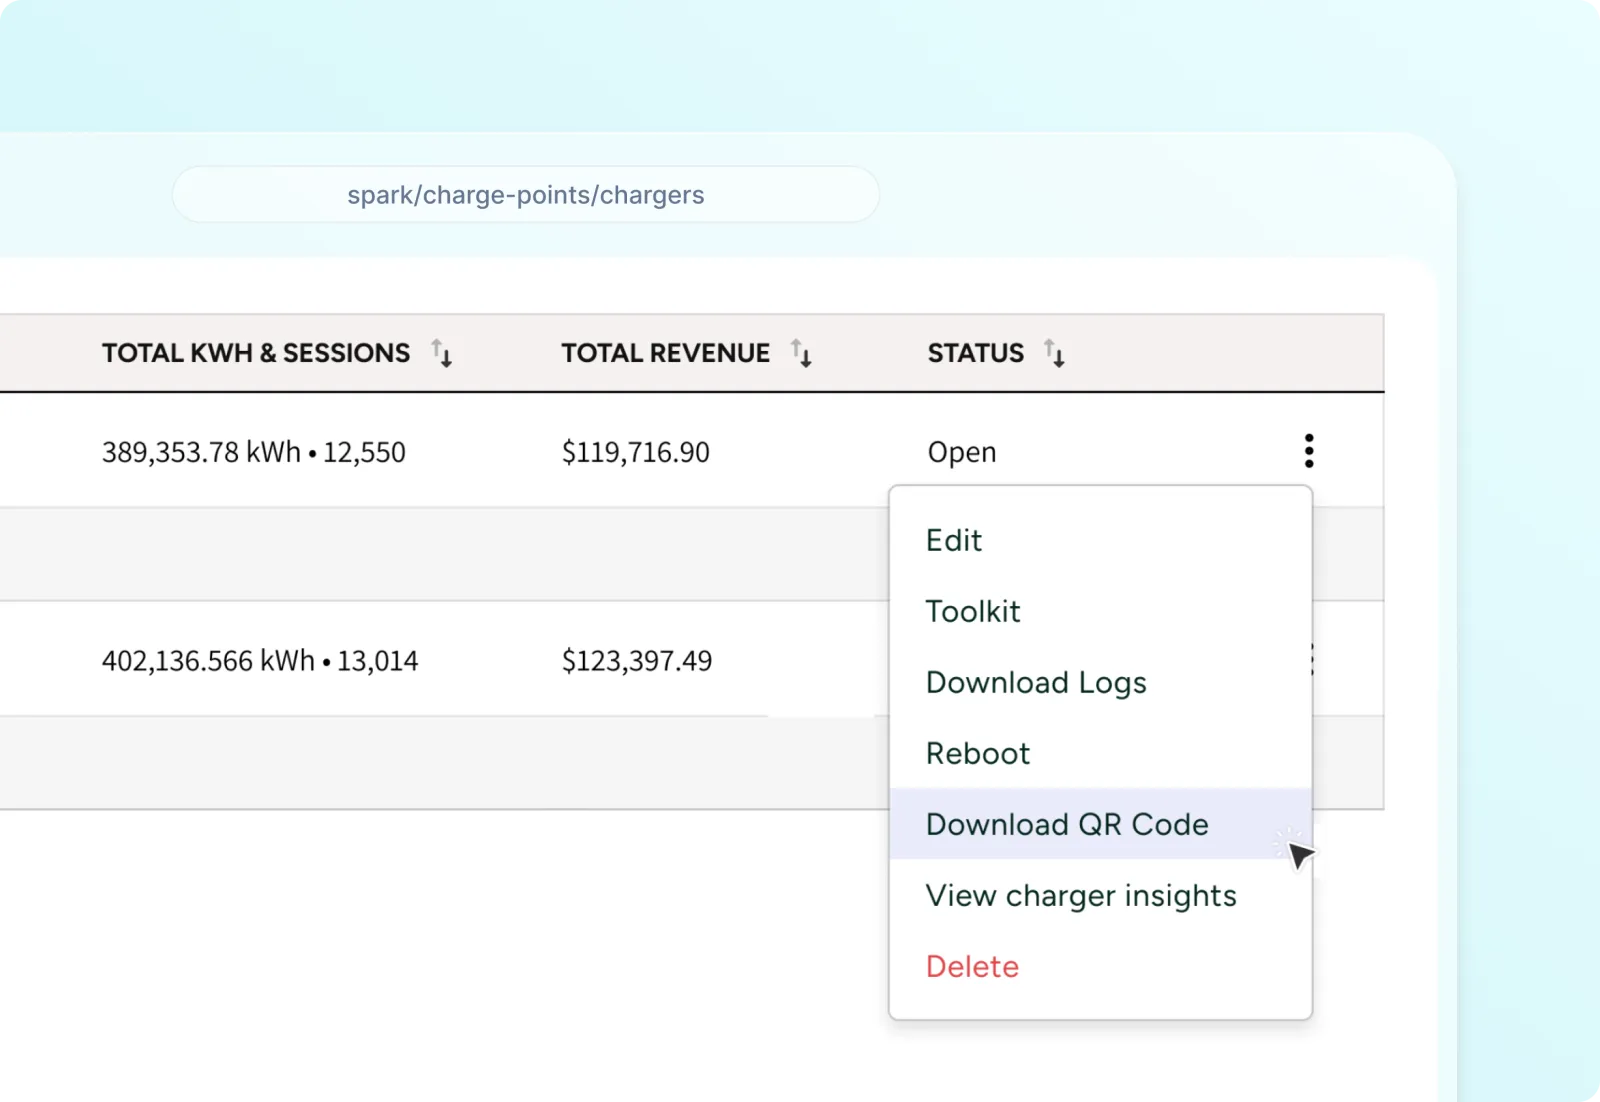Choose Edit from the context menu
The height and width of the screenshot is (1102, 1600).
click(x=954, y=540)
